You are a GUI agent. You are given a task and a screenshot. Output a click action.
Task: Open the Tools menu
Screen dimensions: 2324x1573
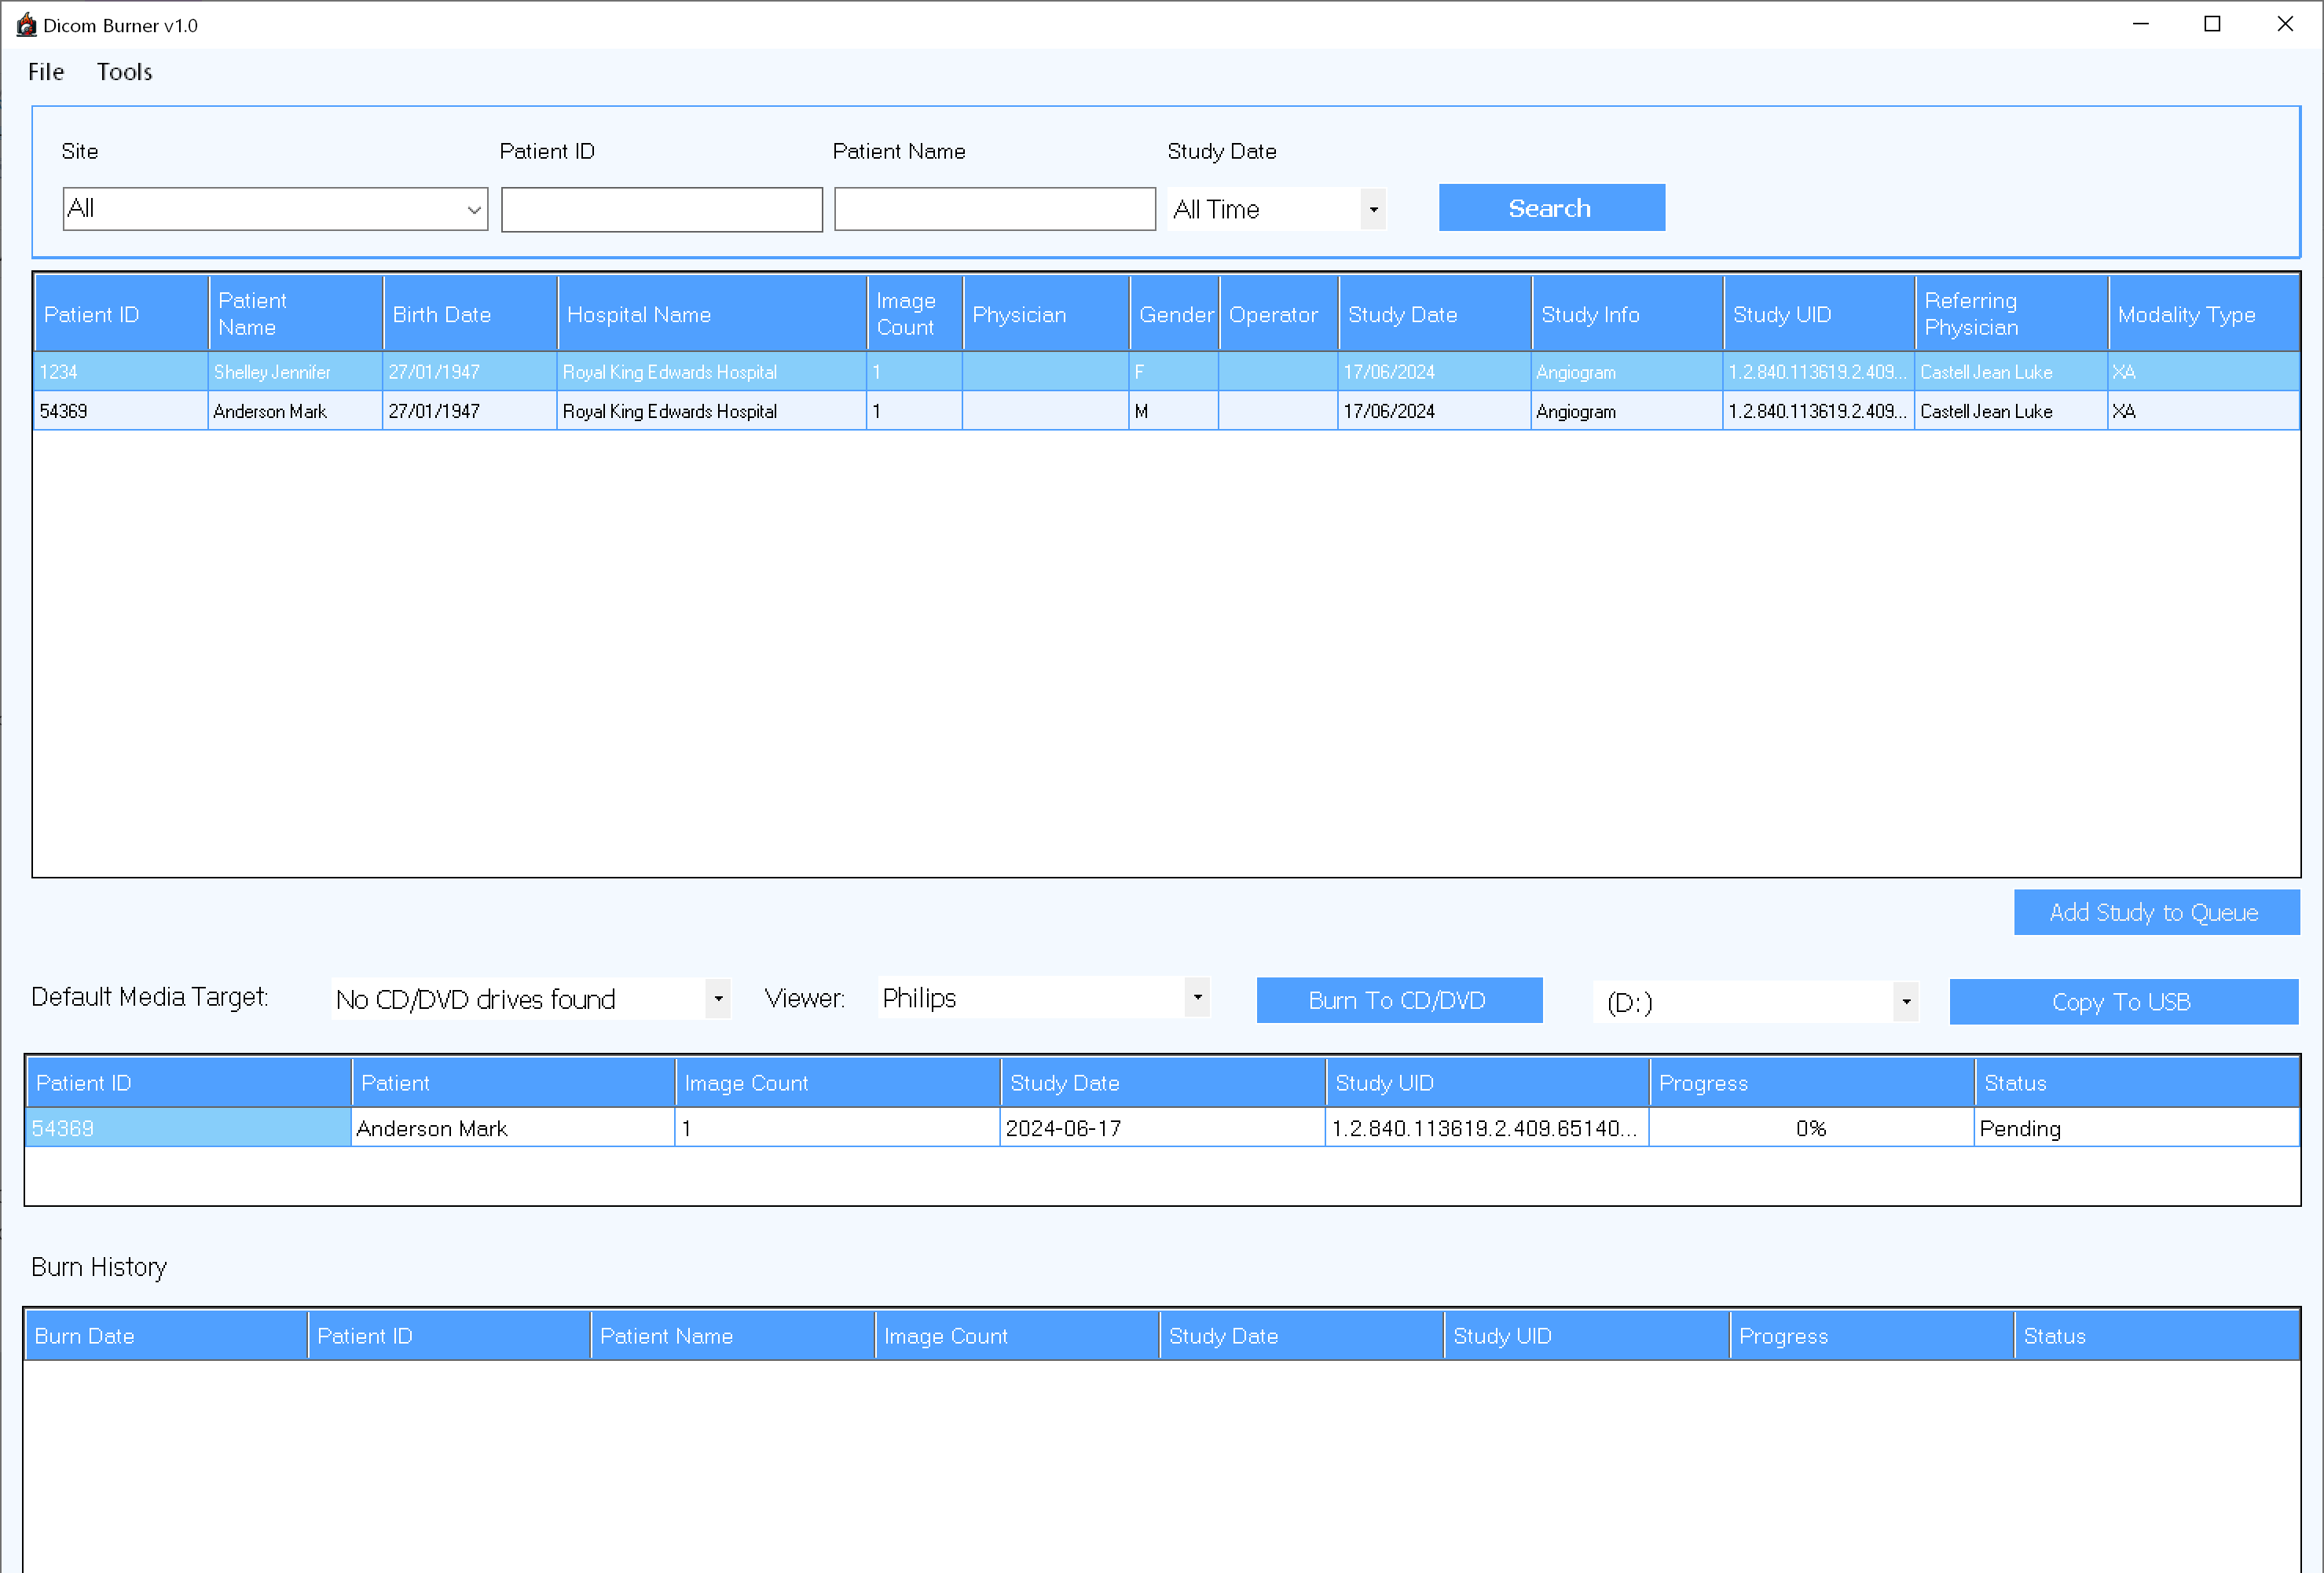tap(124, 72)
